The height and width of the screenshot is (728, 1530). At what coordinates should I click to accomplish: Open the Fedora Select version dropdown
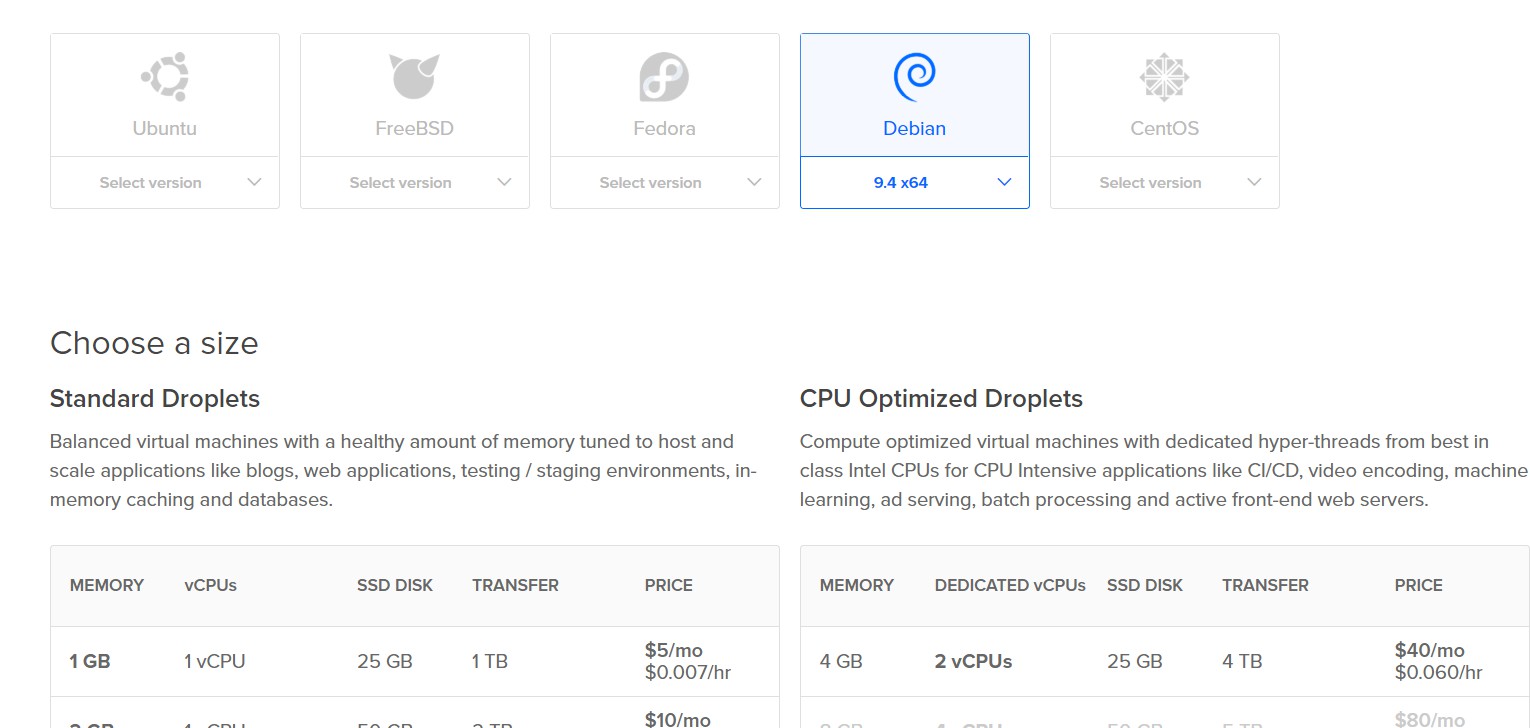point(664,183)
